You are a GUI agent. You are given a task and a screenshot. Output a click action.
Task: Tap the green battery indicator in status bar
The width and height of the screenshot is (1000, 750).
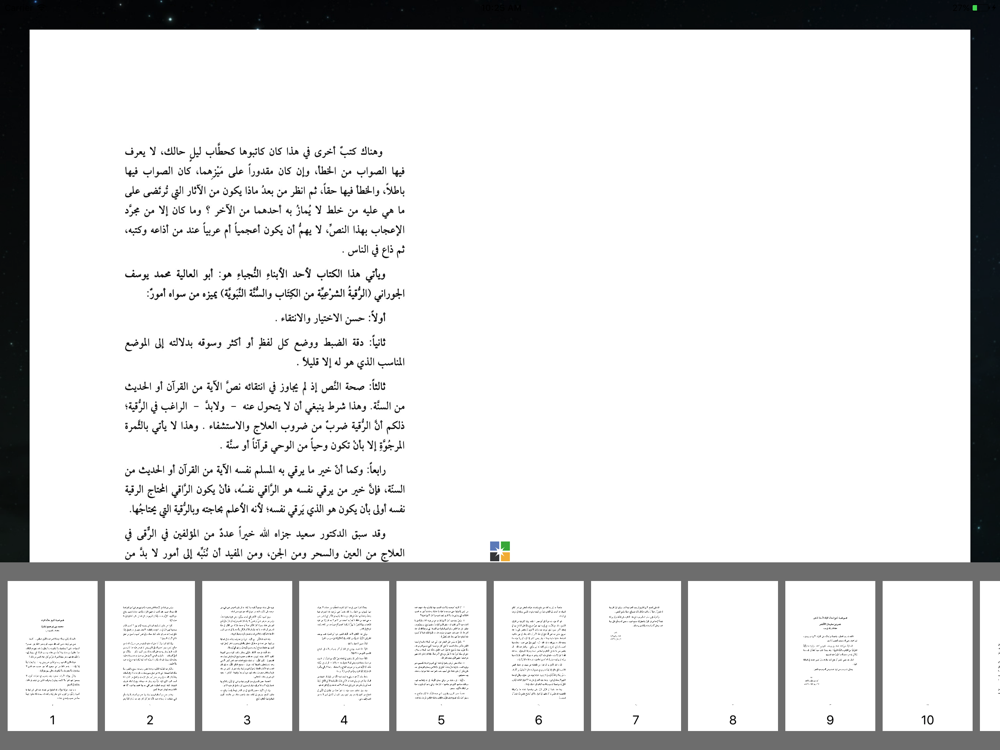974,8
